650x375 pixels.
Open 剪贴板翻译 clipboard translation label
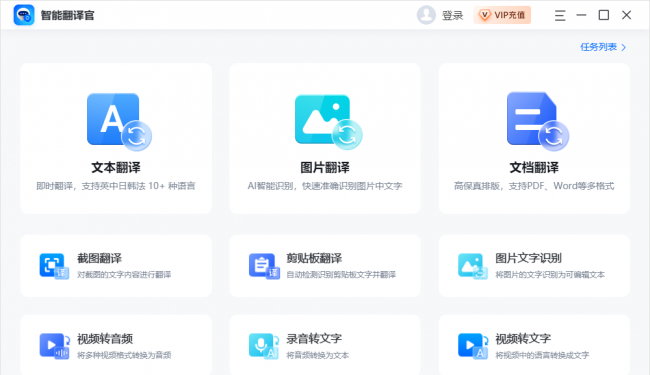click(x=314, y=258)
